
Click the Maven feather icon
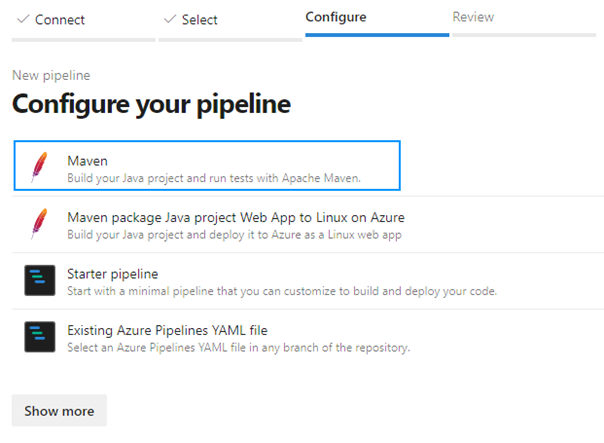[39, 167]
